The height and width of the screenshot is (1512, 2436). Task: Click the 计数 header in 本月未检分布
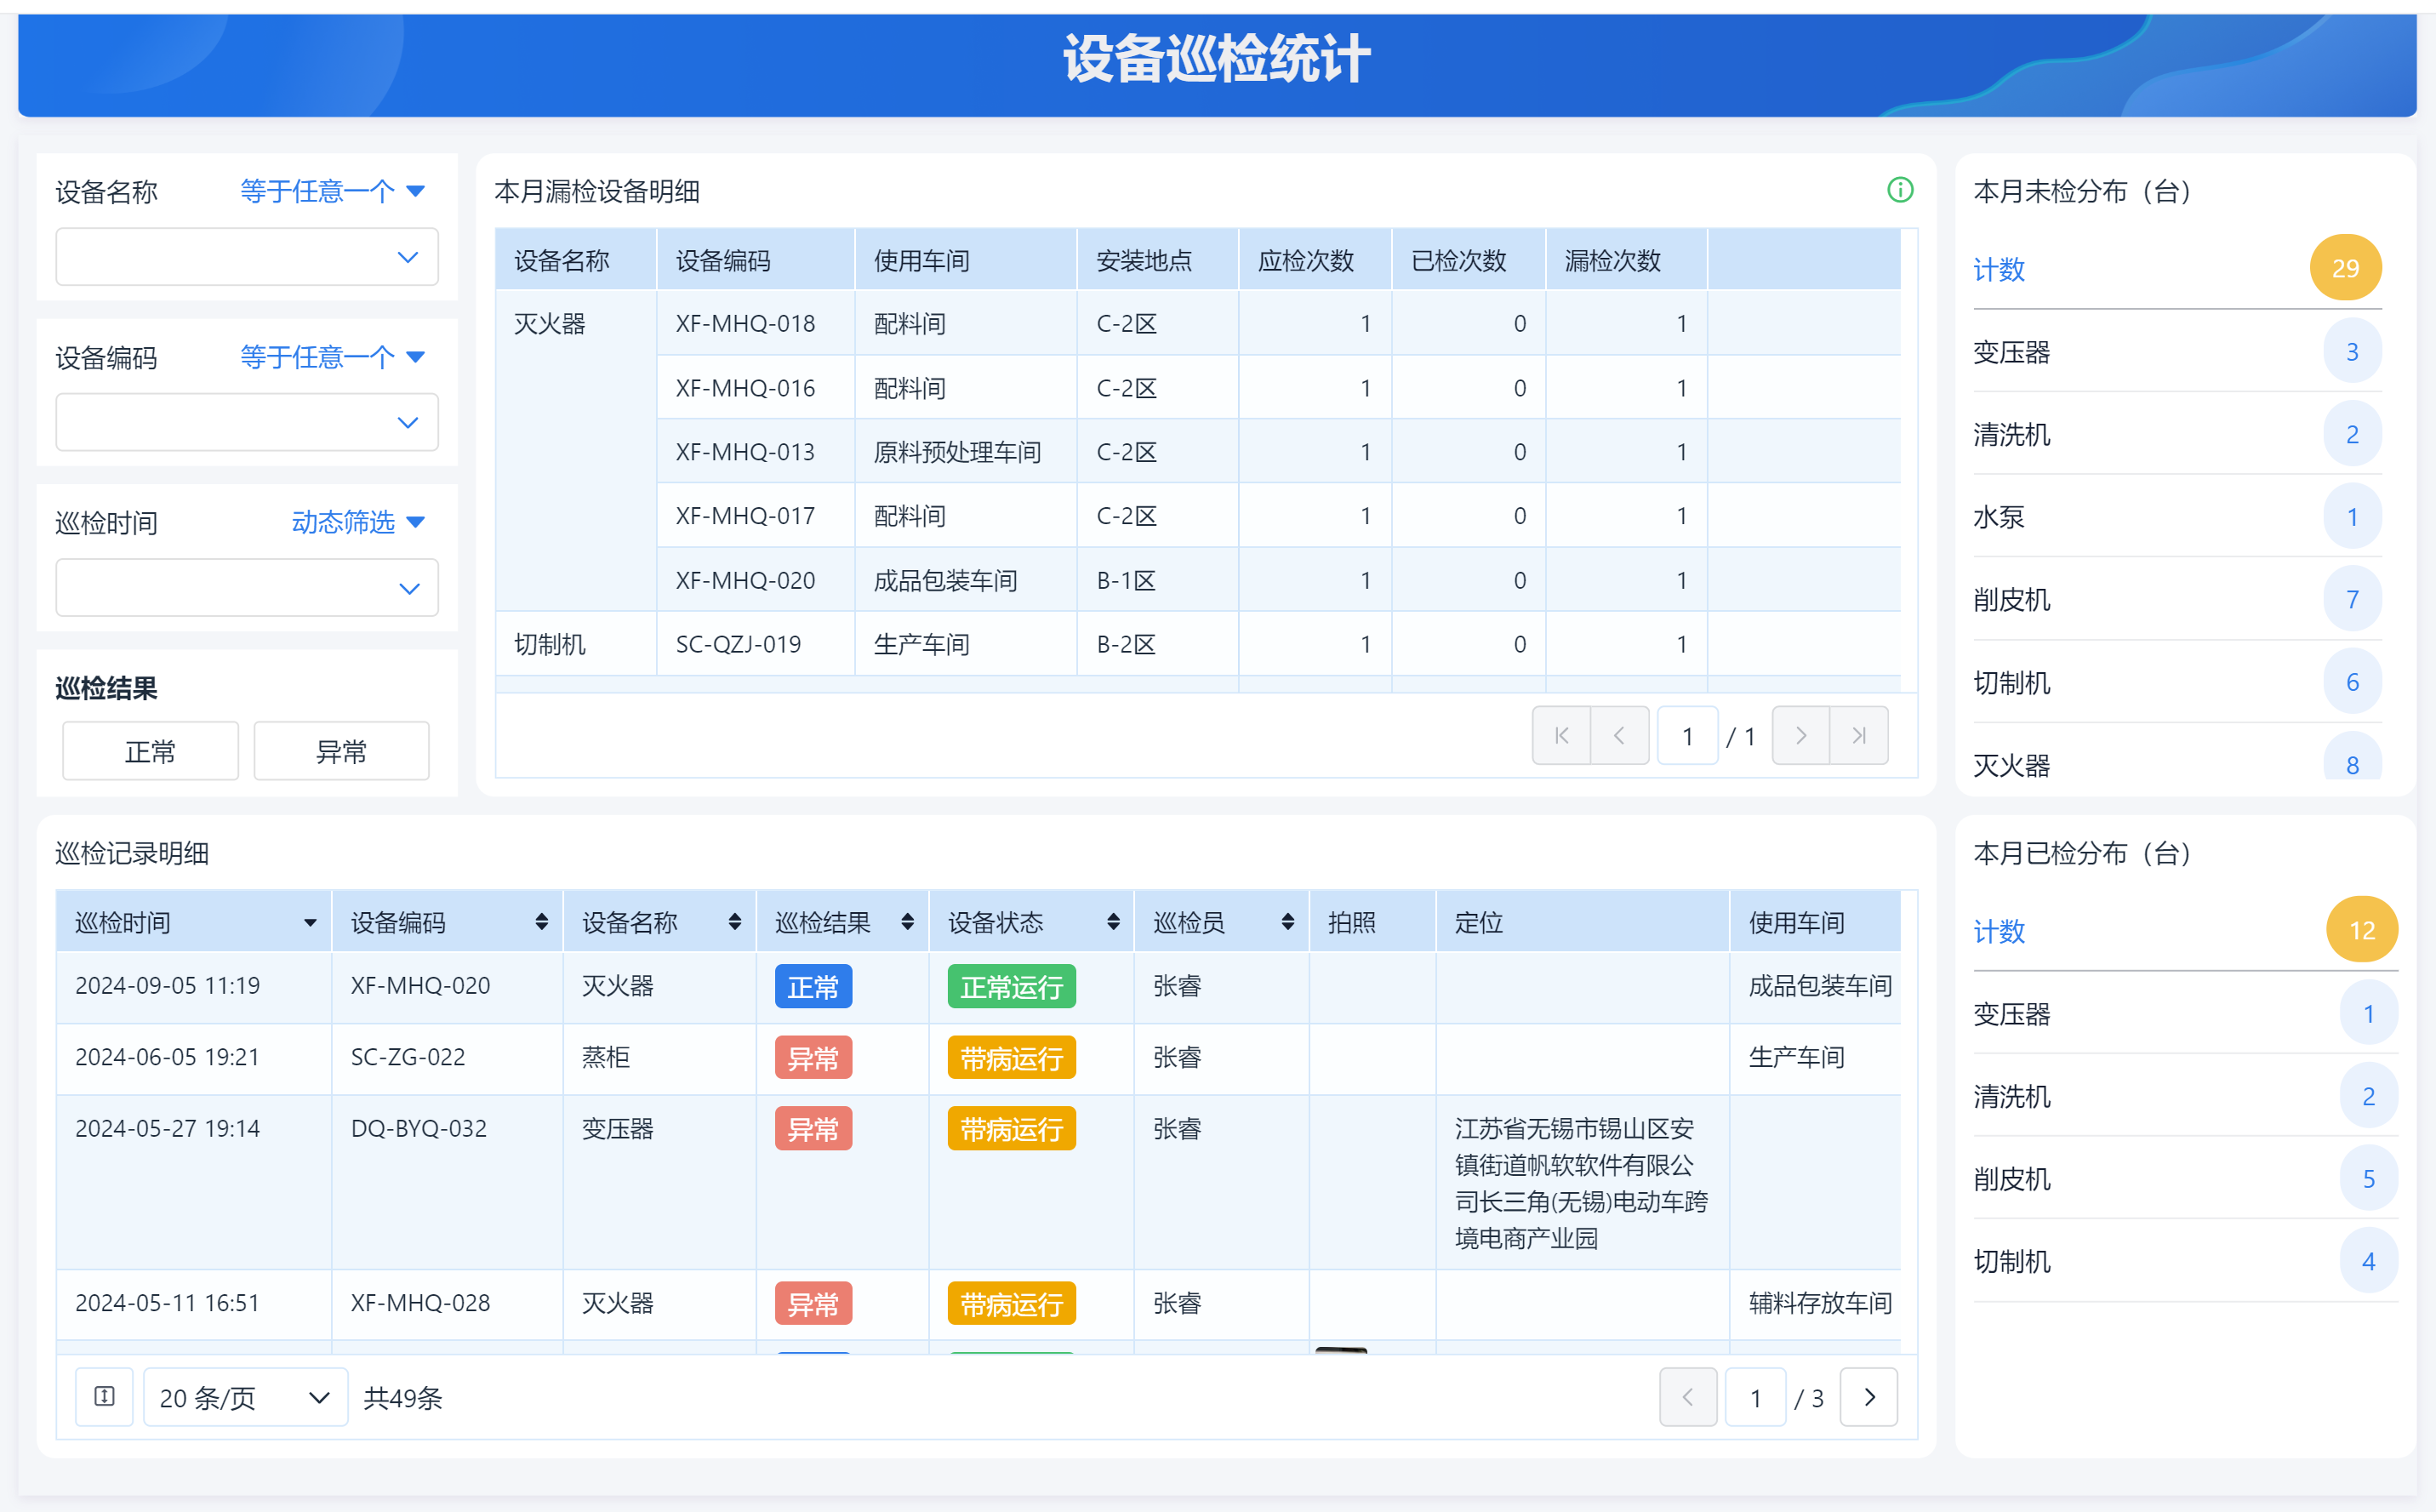tap(1998, 269)
